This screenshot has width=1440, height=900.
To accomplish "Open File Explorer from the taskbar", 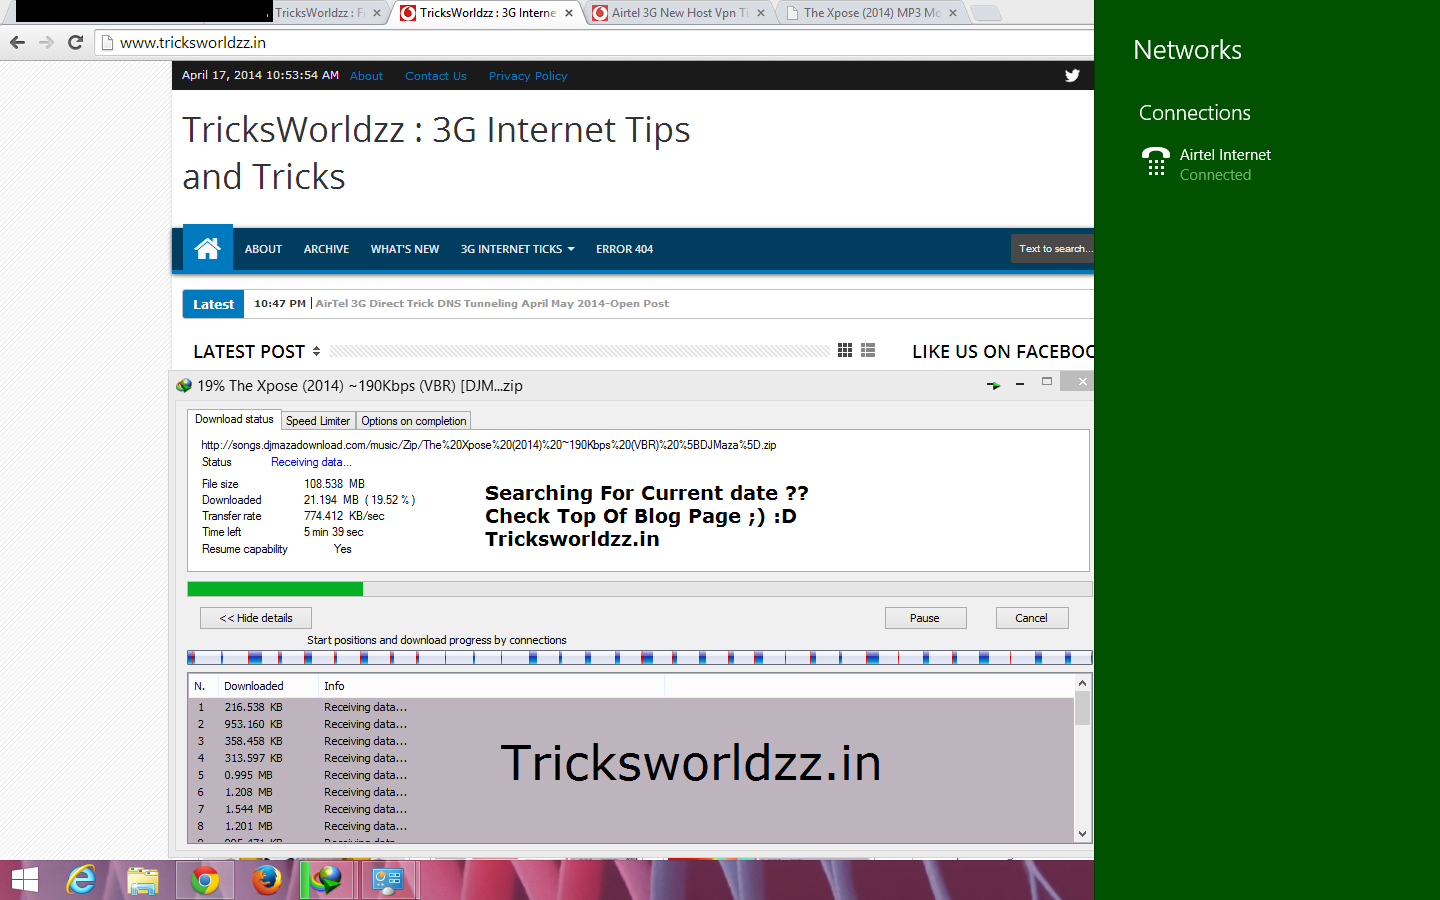I will (143, 880).
